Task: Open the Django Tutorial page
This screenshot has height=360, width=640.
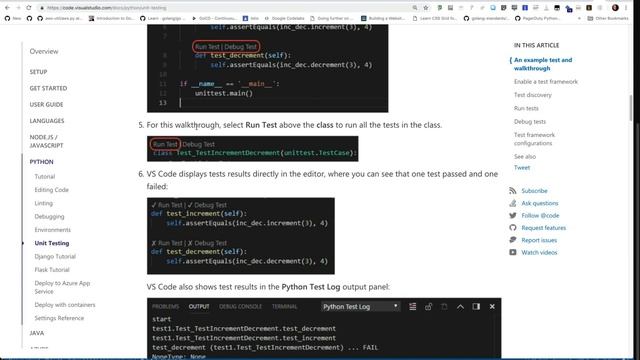Action: pyautogui.click(x=55, y=256)
